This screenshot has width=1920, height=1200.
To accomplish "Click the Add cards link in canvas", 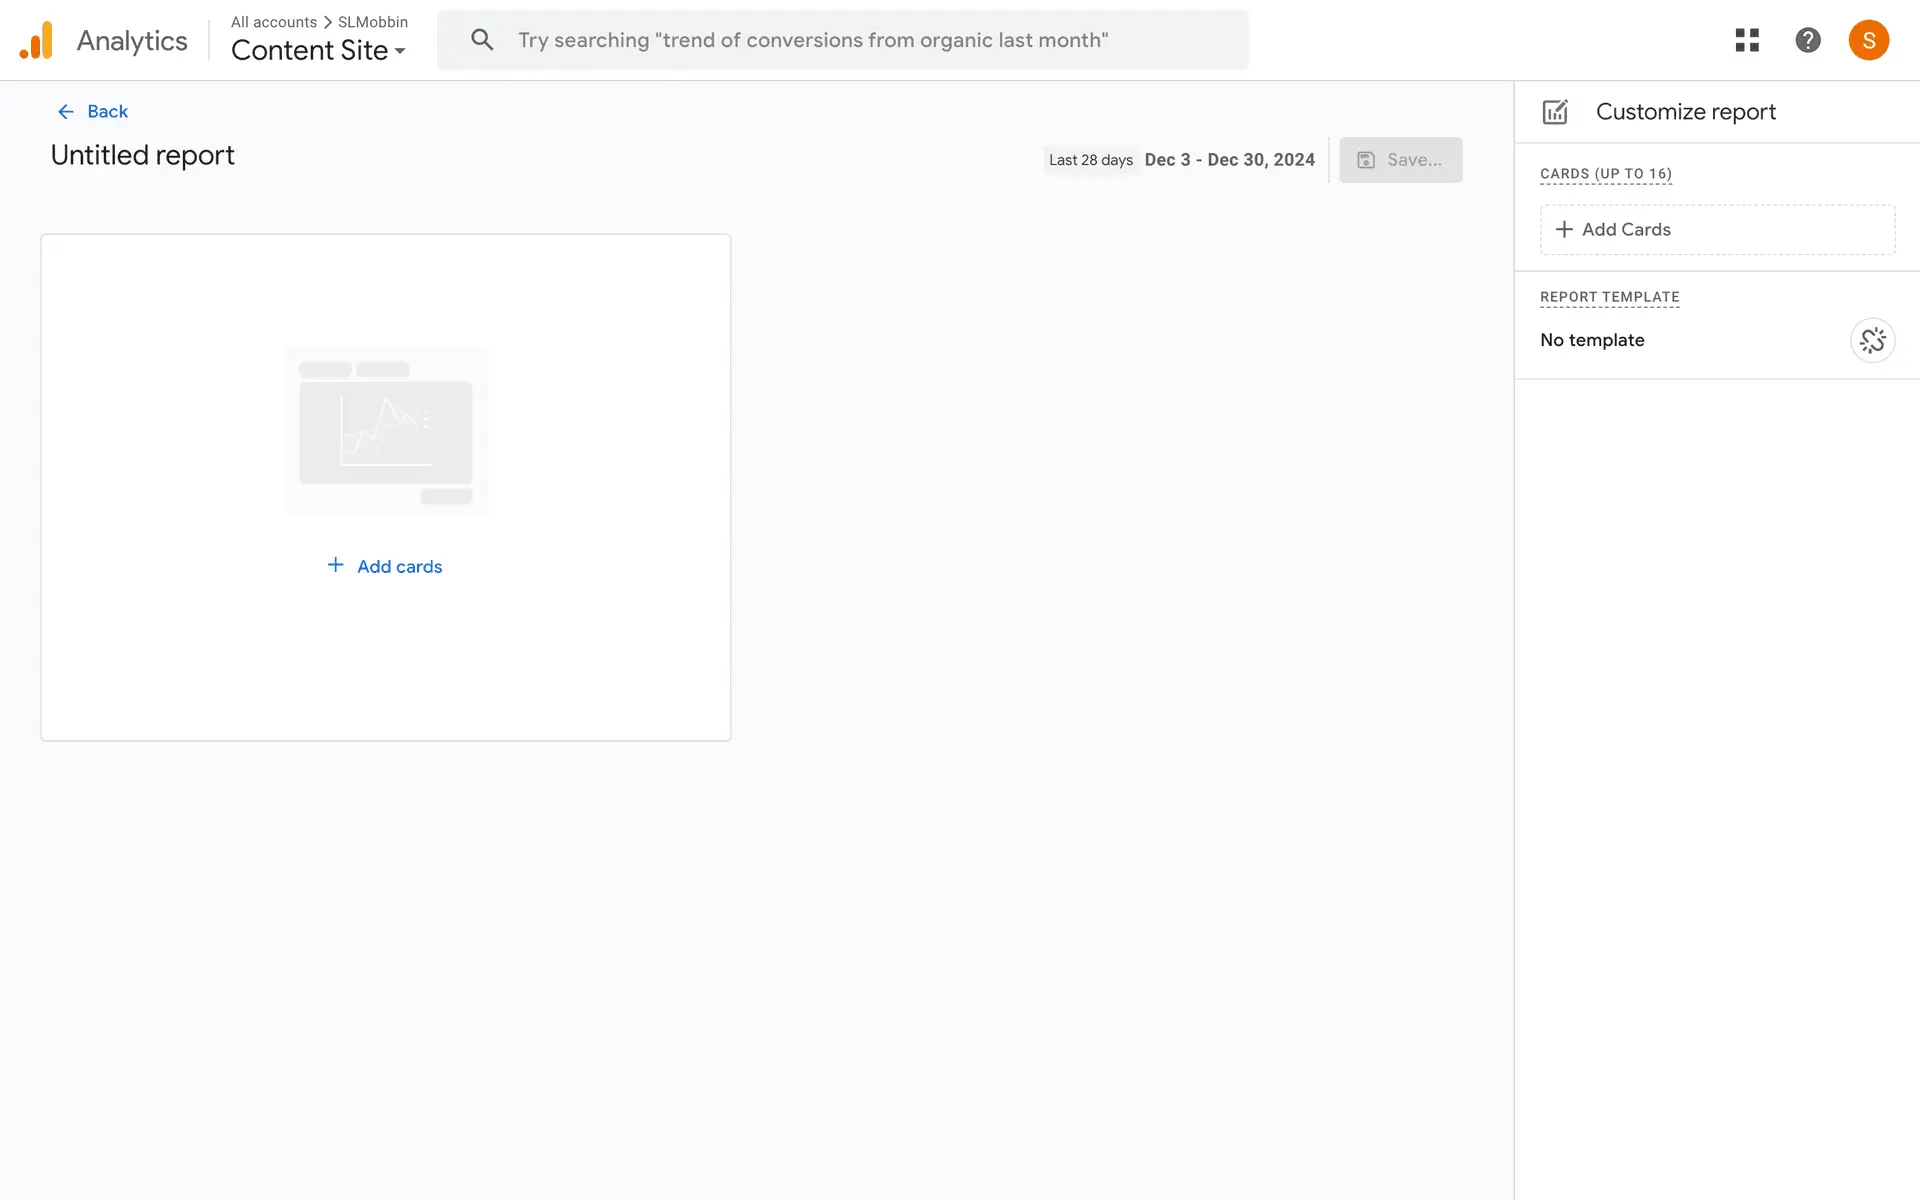I will 399,567.
